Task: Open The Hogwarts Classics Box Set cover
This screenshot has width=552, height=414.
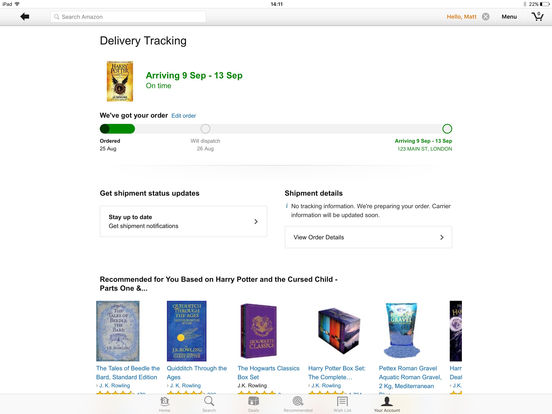Action: coord(259,331)
